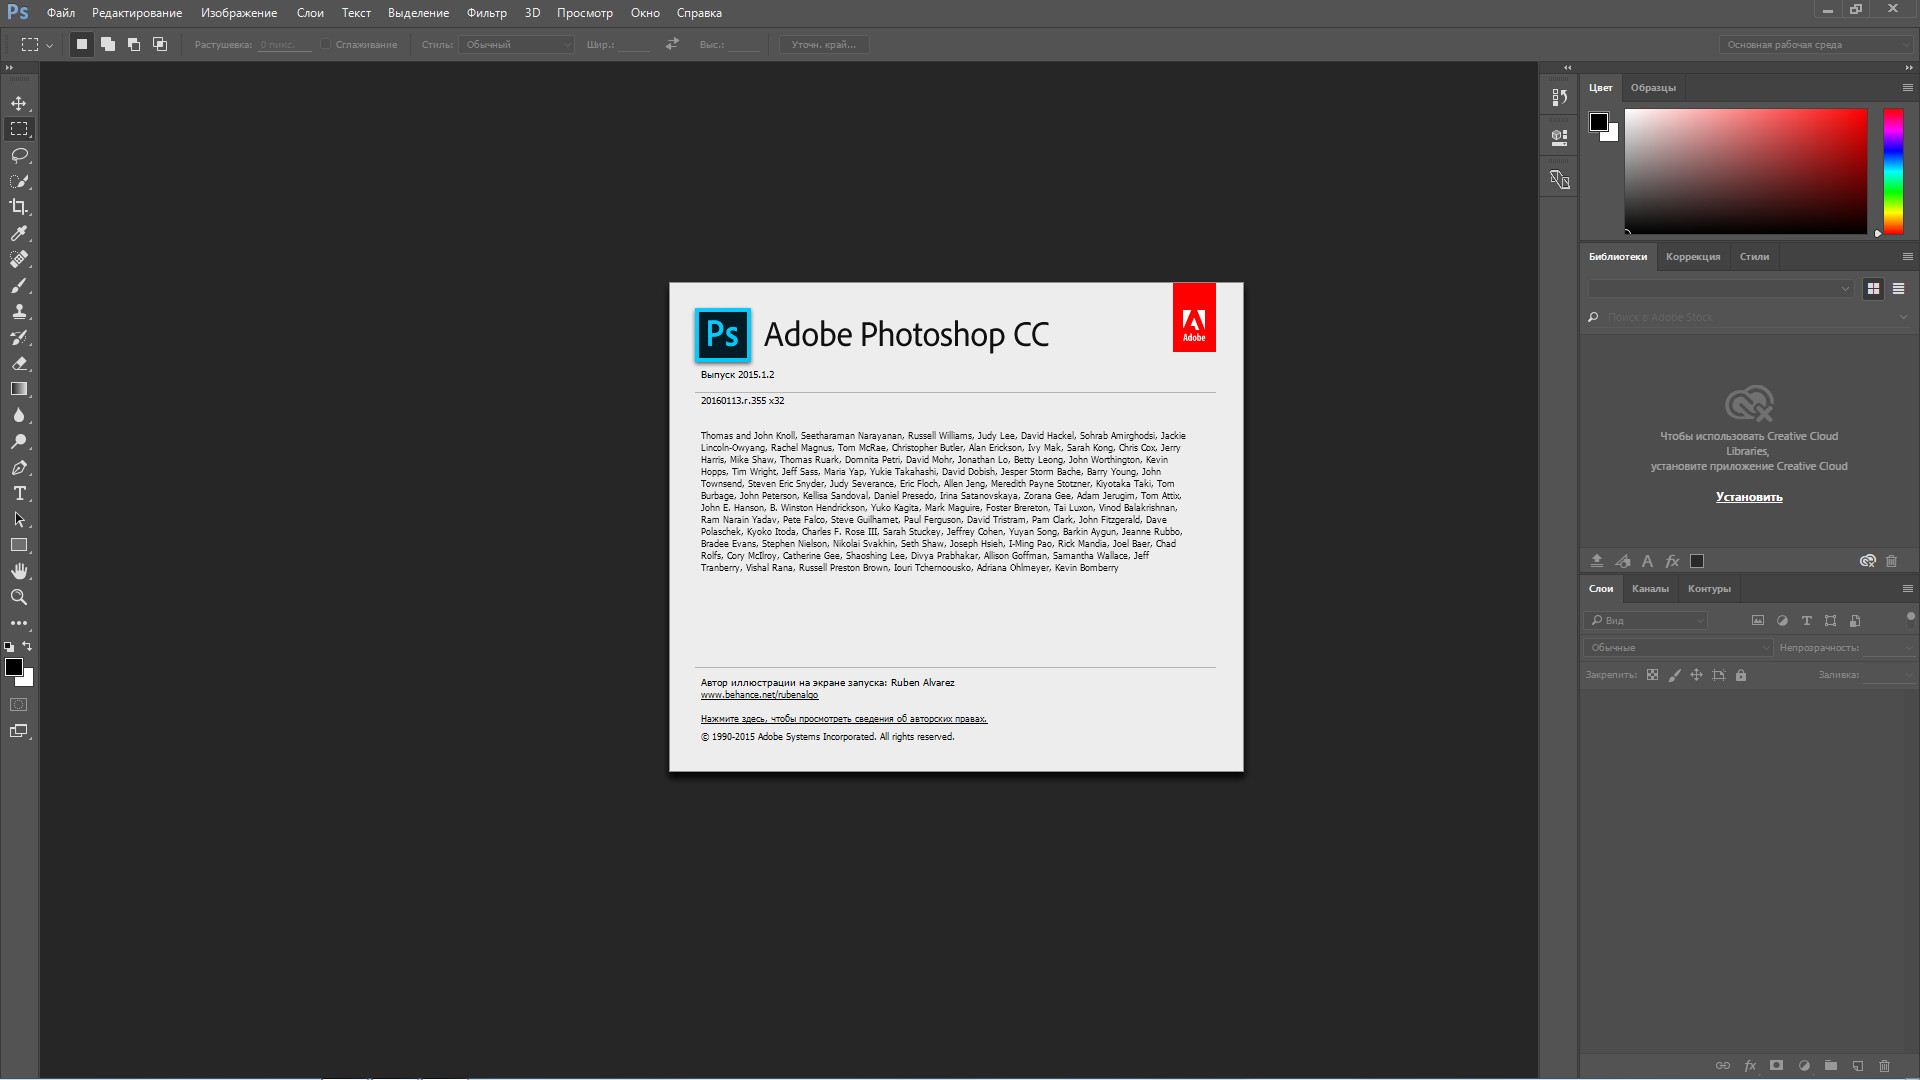The image size is (1920, 1080).
Task: Click the create new layer icon
Action: (x=1857, y=1066)
